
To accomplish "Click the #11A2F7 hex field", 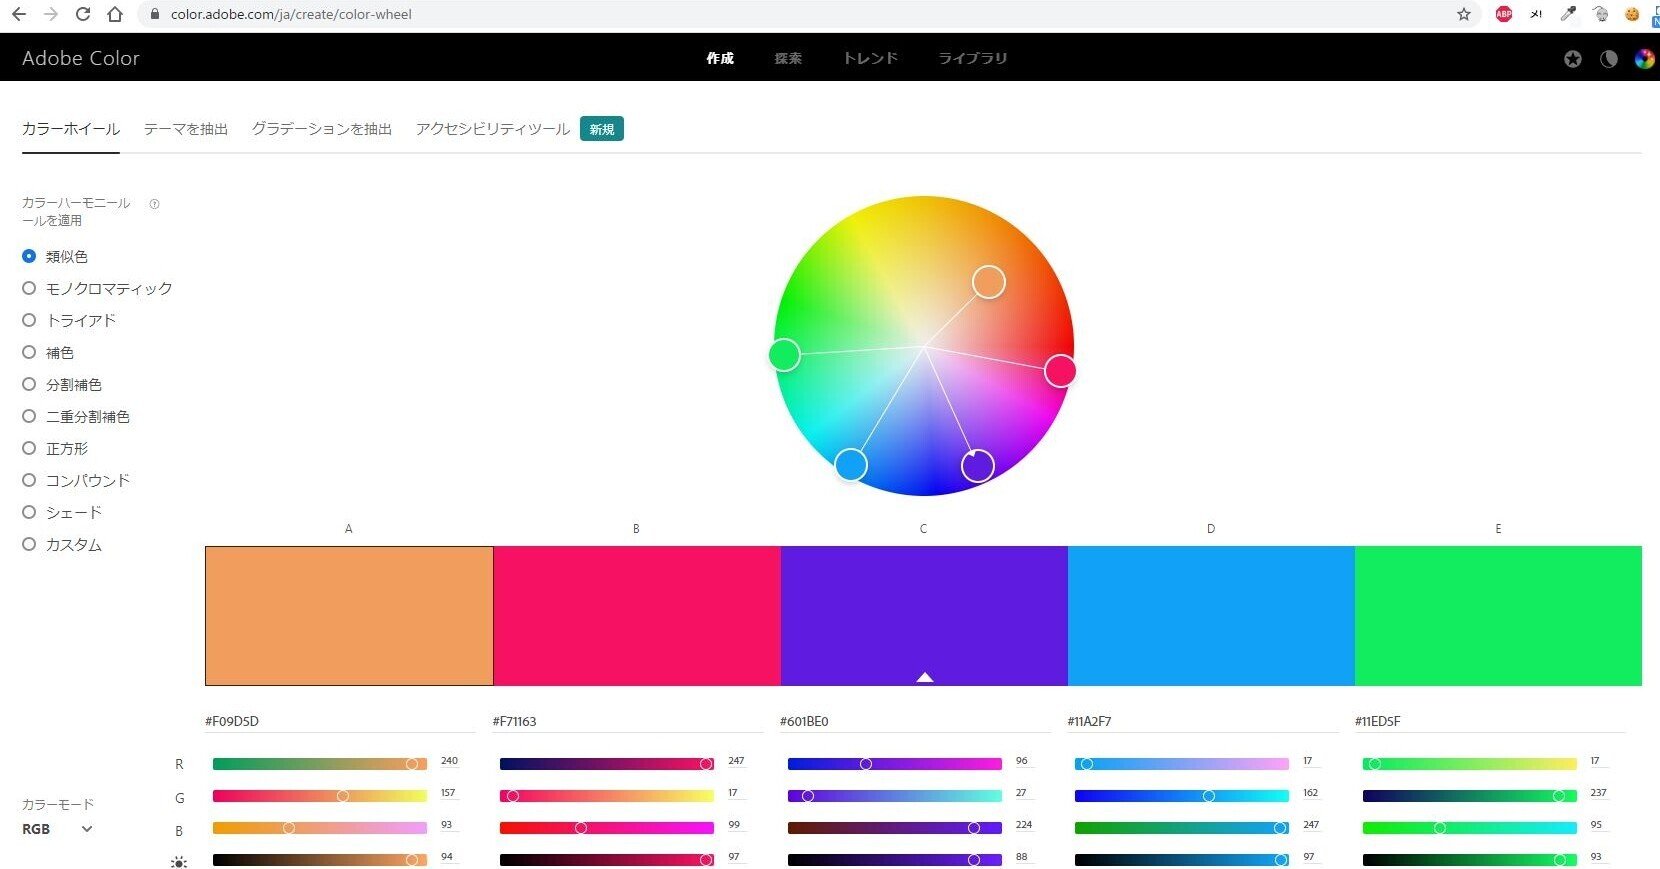I will (1202, 721).
